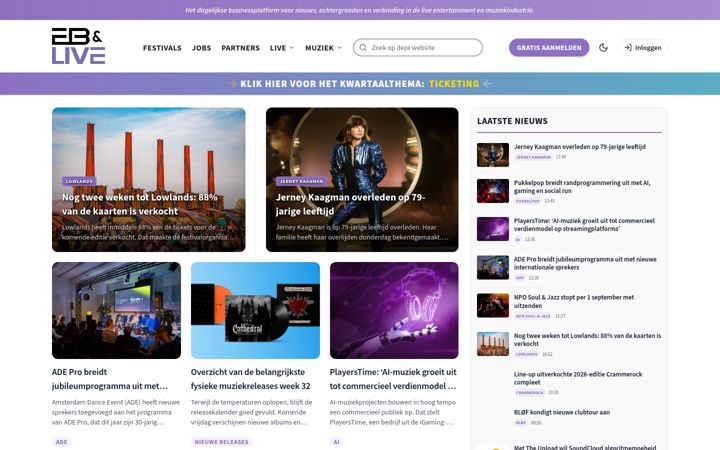The width and height of the screenshot is (720, 450).
Task: Open the PARTNERS menu item
Action: click(241, 48)
